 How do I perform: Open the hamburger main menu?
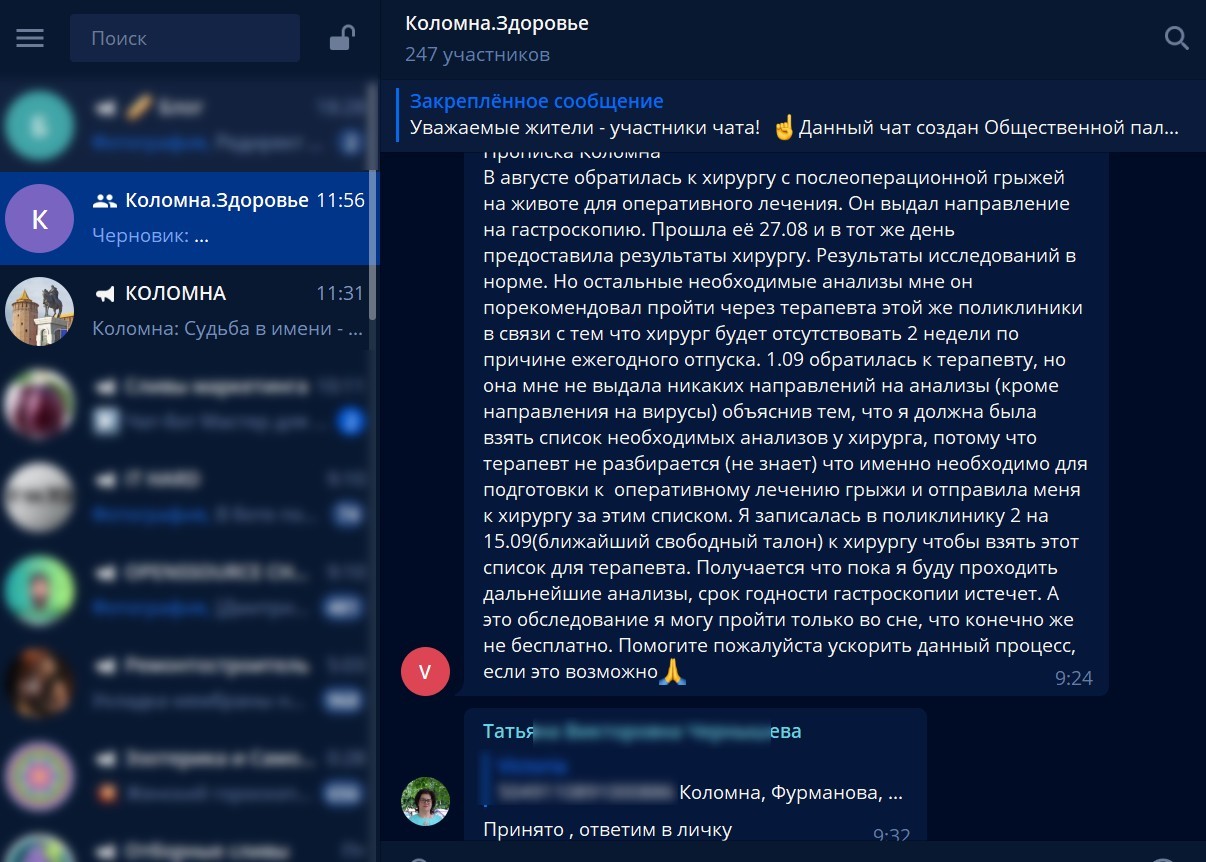coord(30,39)
